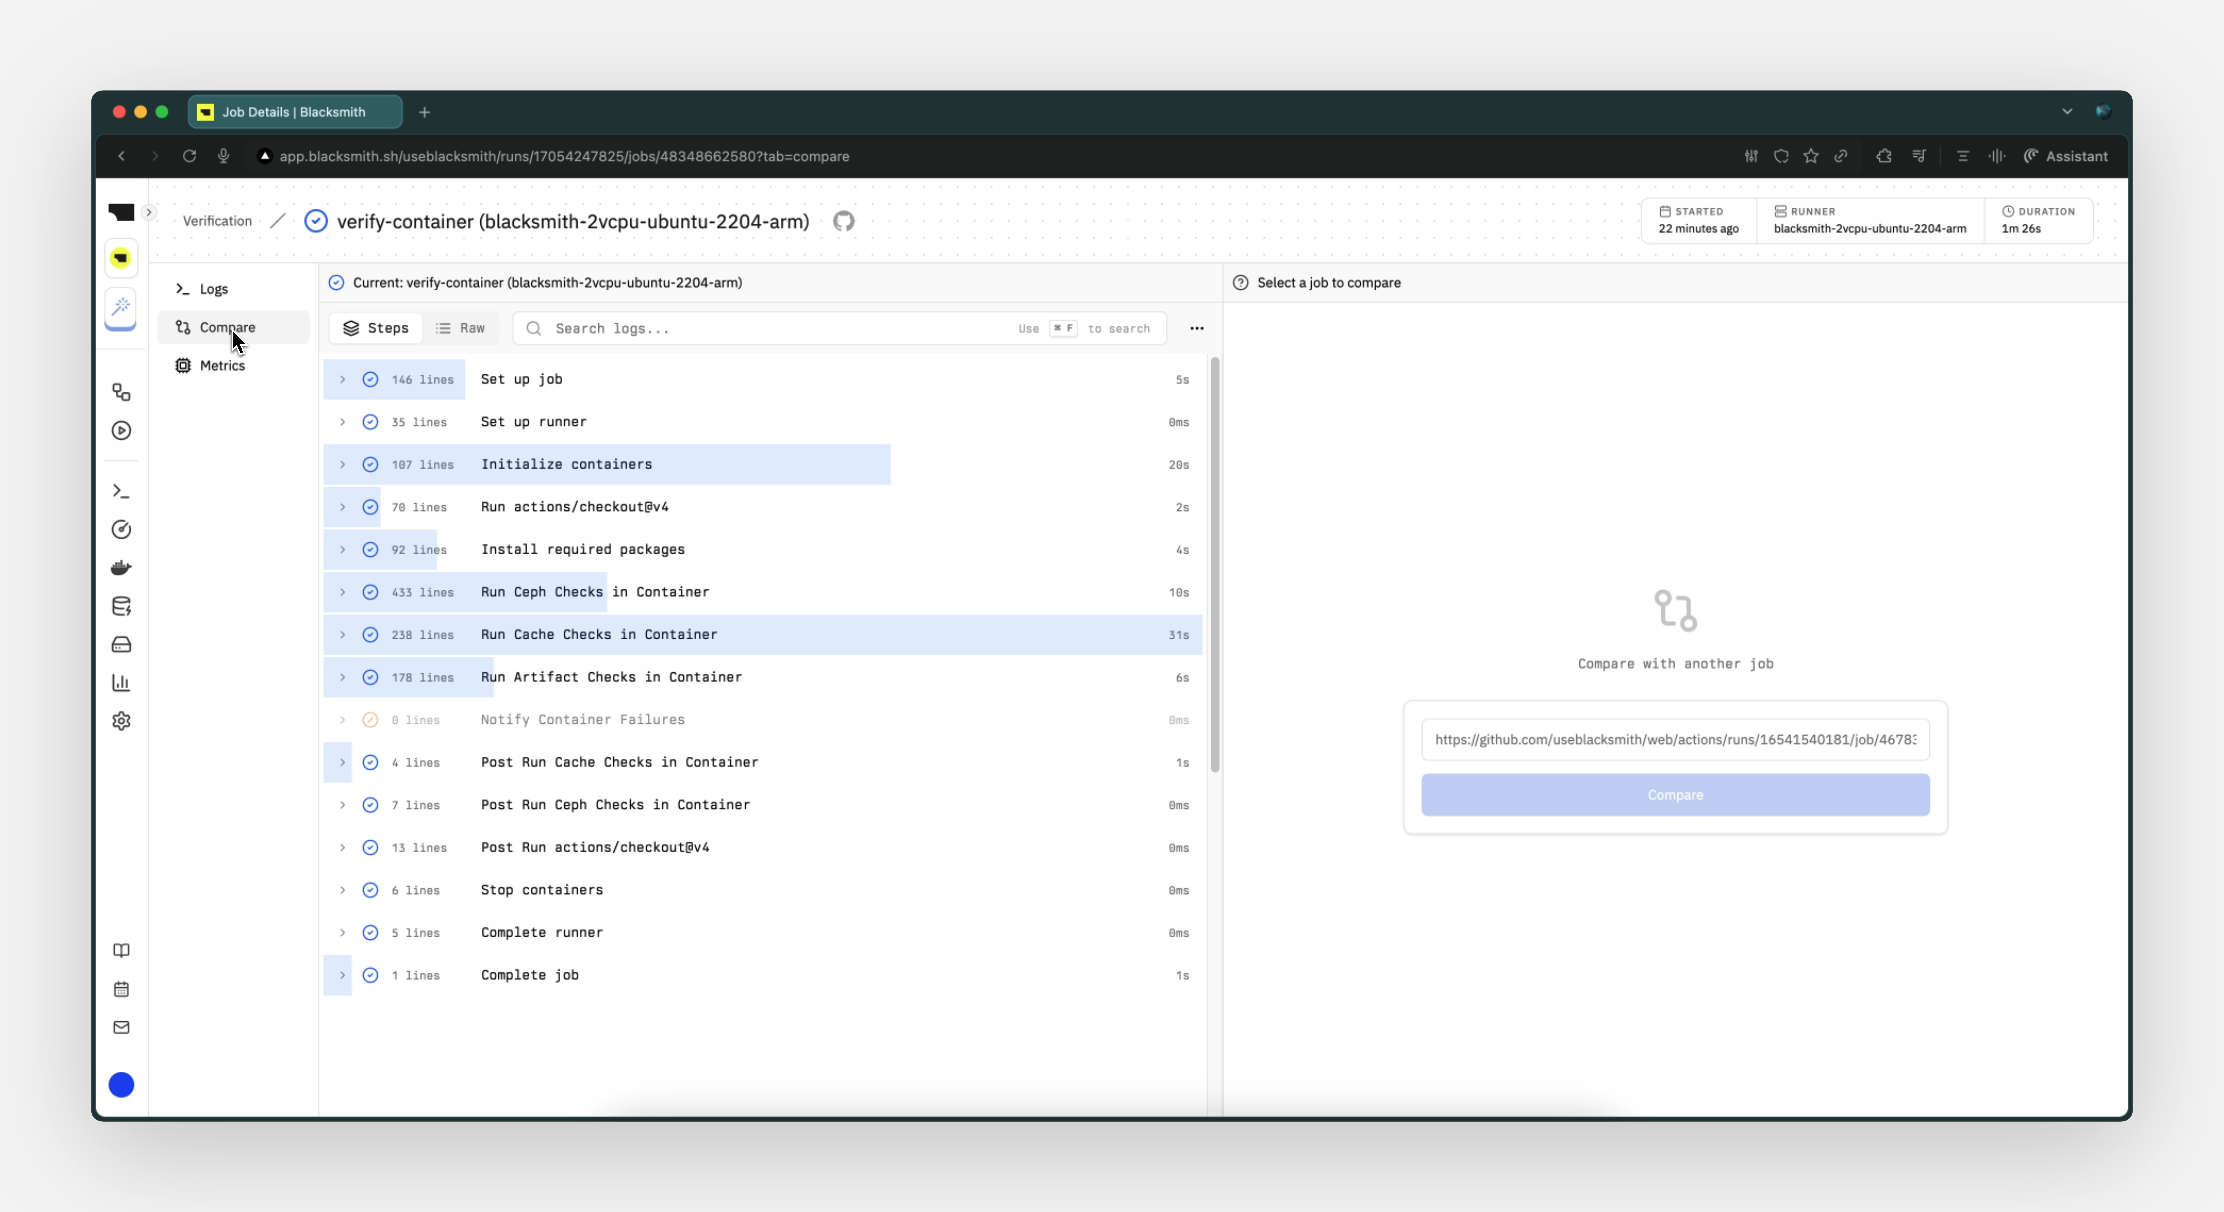Open the GitHub icon next to job title
Viewport: 2224px width, 1212px height.
coord(844,221)
